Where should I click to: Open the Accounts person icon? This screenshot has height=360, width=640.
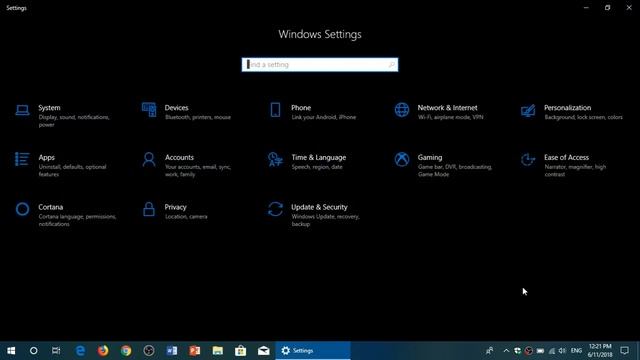(149, 159)
